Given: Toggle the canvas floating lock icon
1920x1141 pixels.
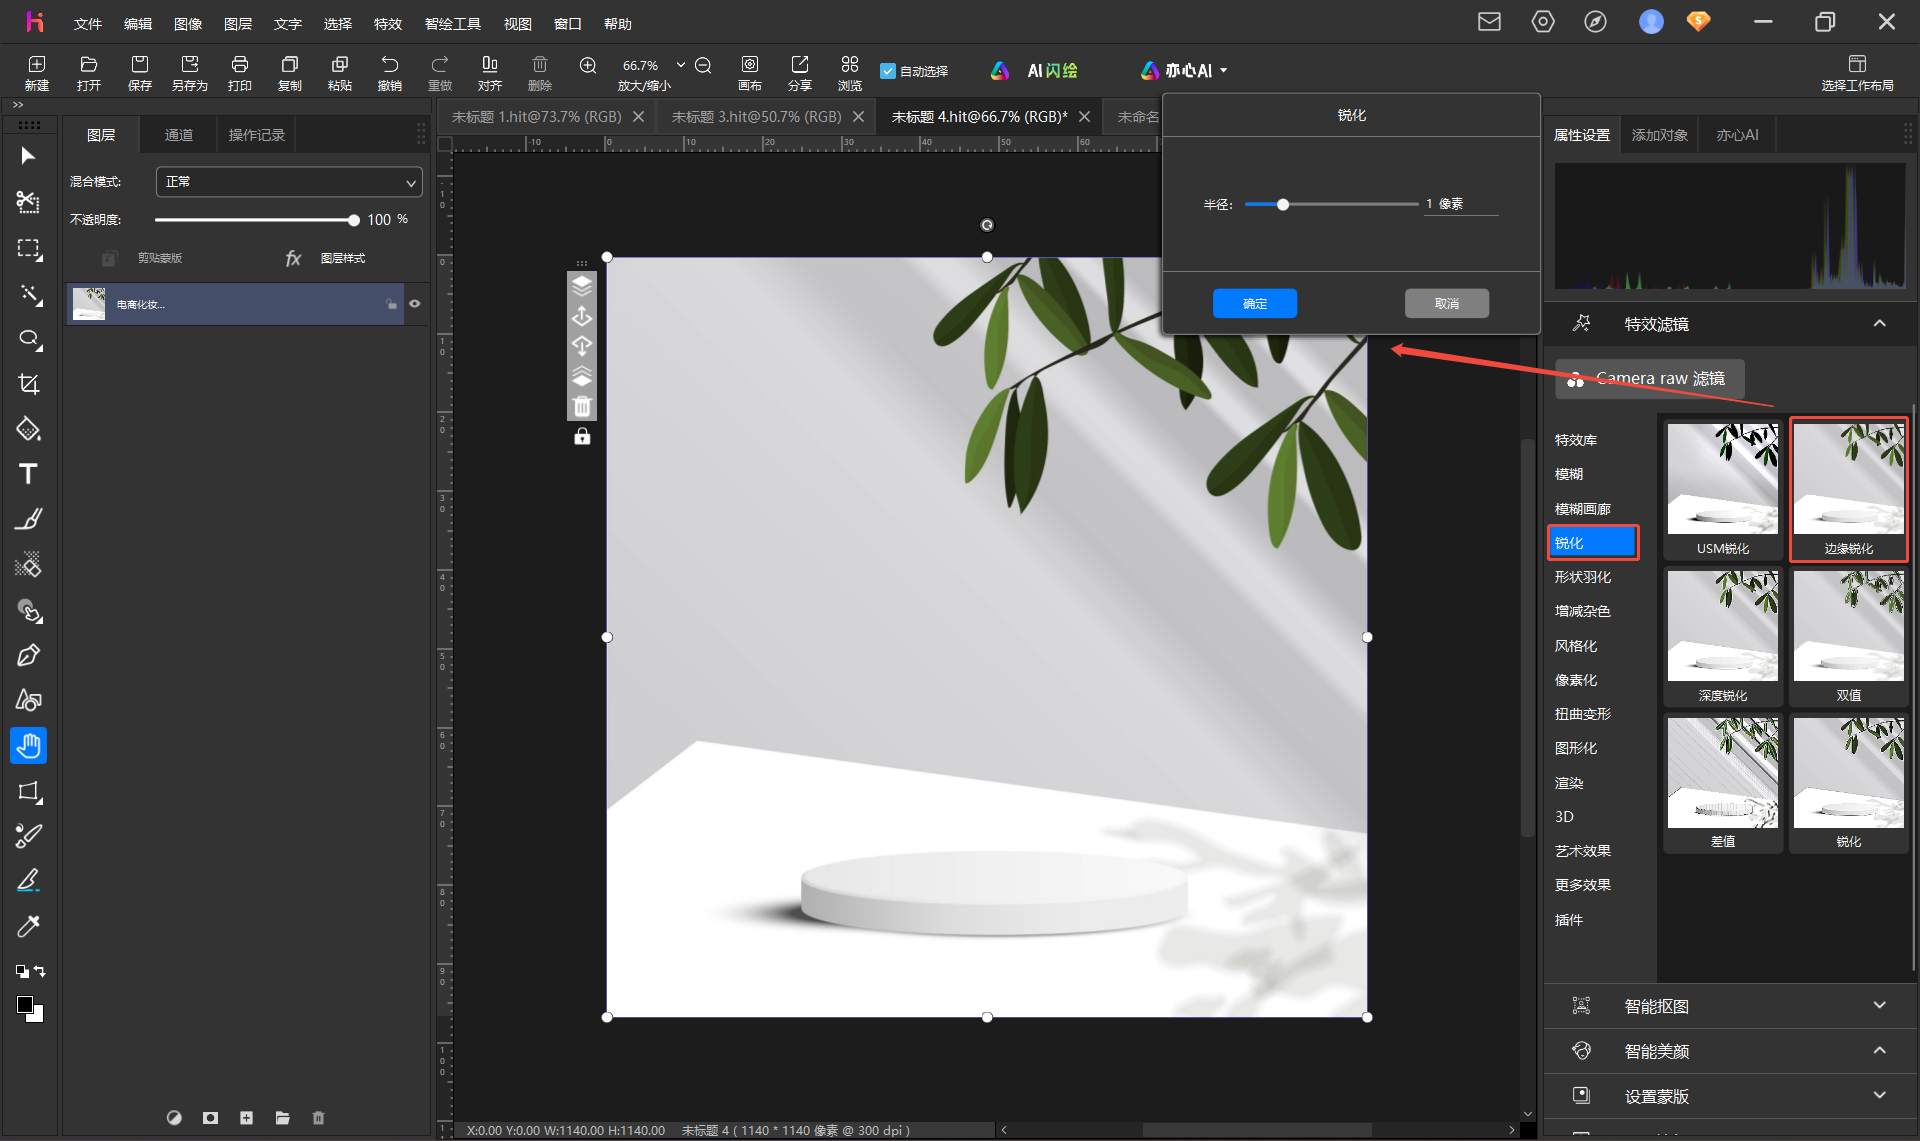Looking at the screenshot, I should [582, 437].
